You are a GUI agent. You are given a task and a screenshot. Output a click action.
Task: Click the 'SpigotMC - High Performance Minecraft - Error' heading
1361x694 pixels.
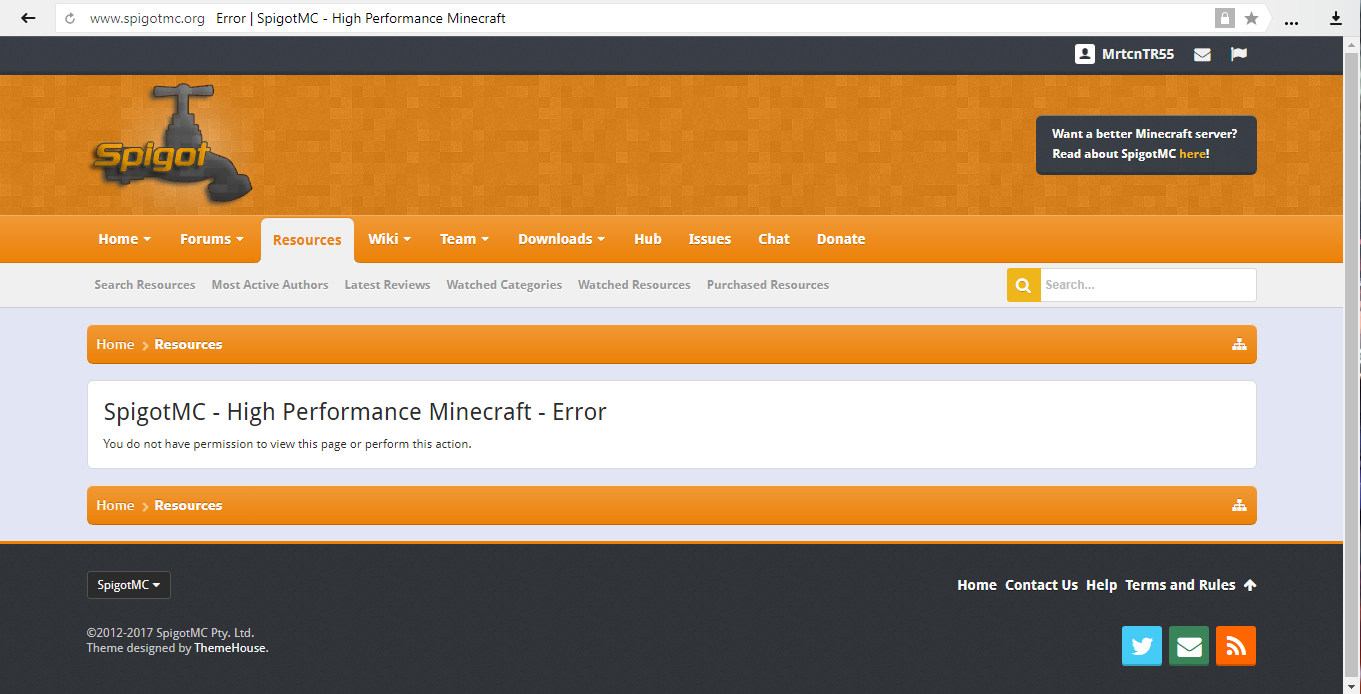355,412
